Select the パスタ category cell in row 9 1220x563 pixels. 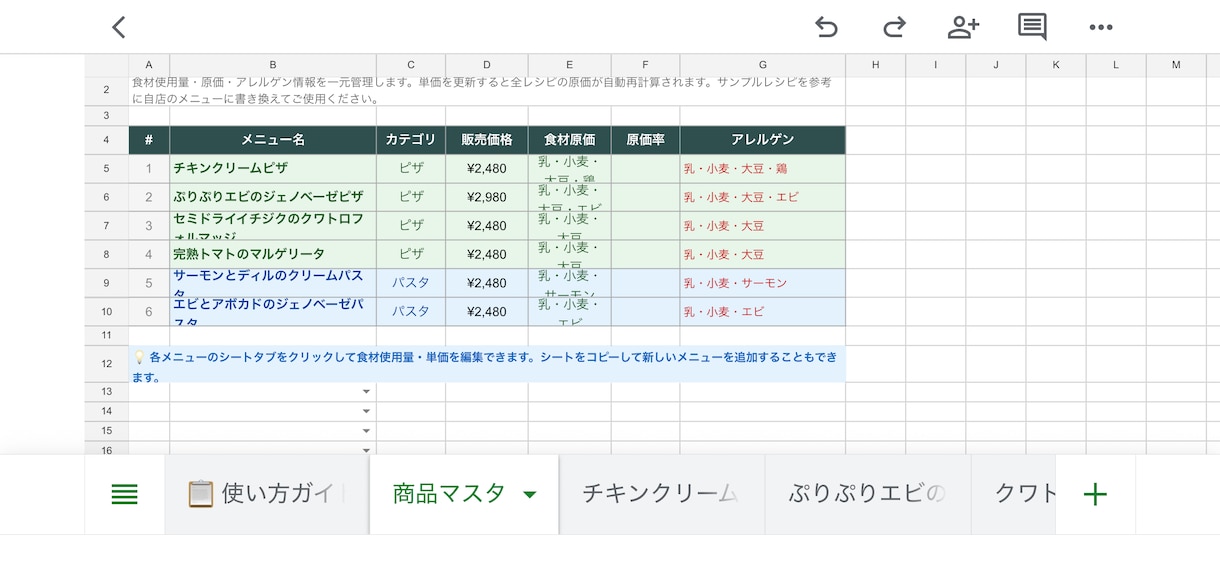click(411, 283)
